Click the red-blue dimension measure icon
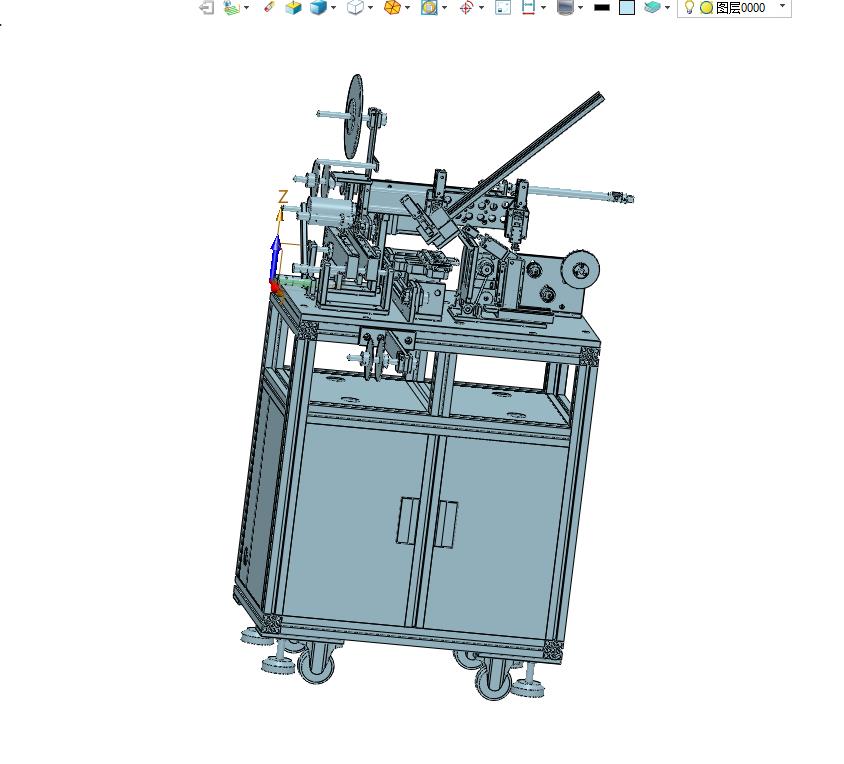The width and height of the screenshot is (844, 764). [529, 8]
